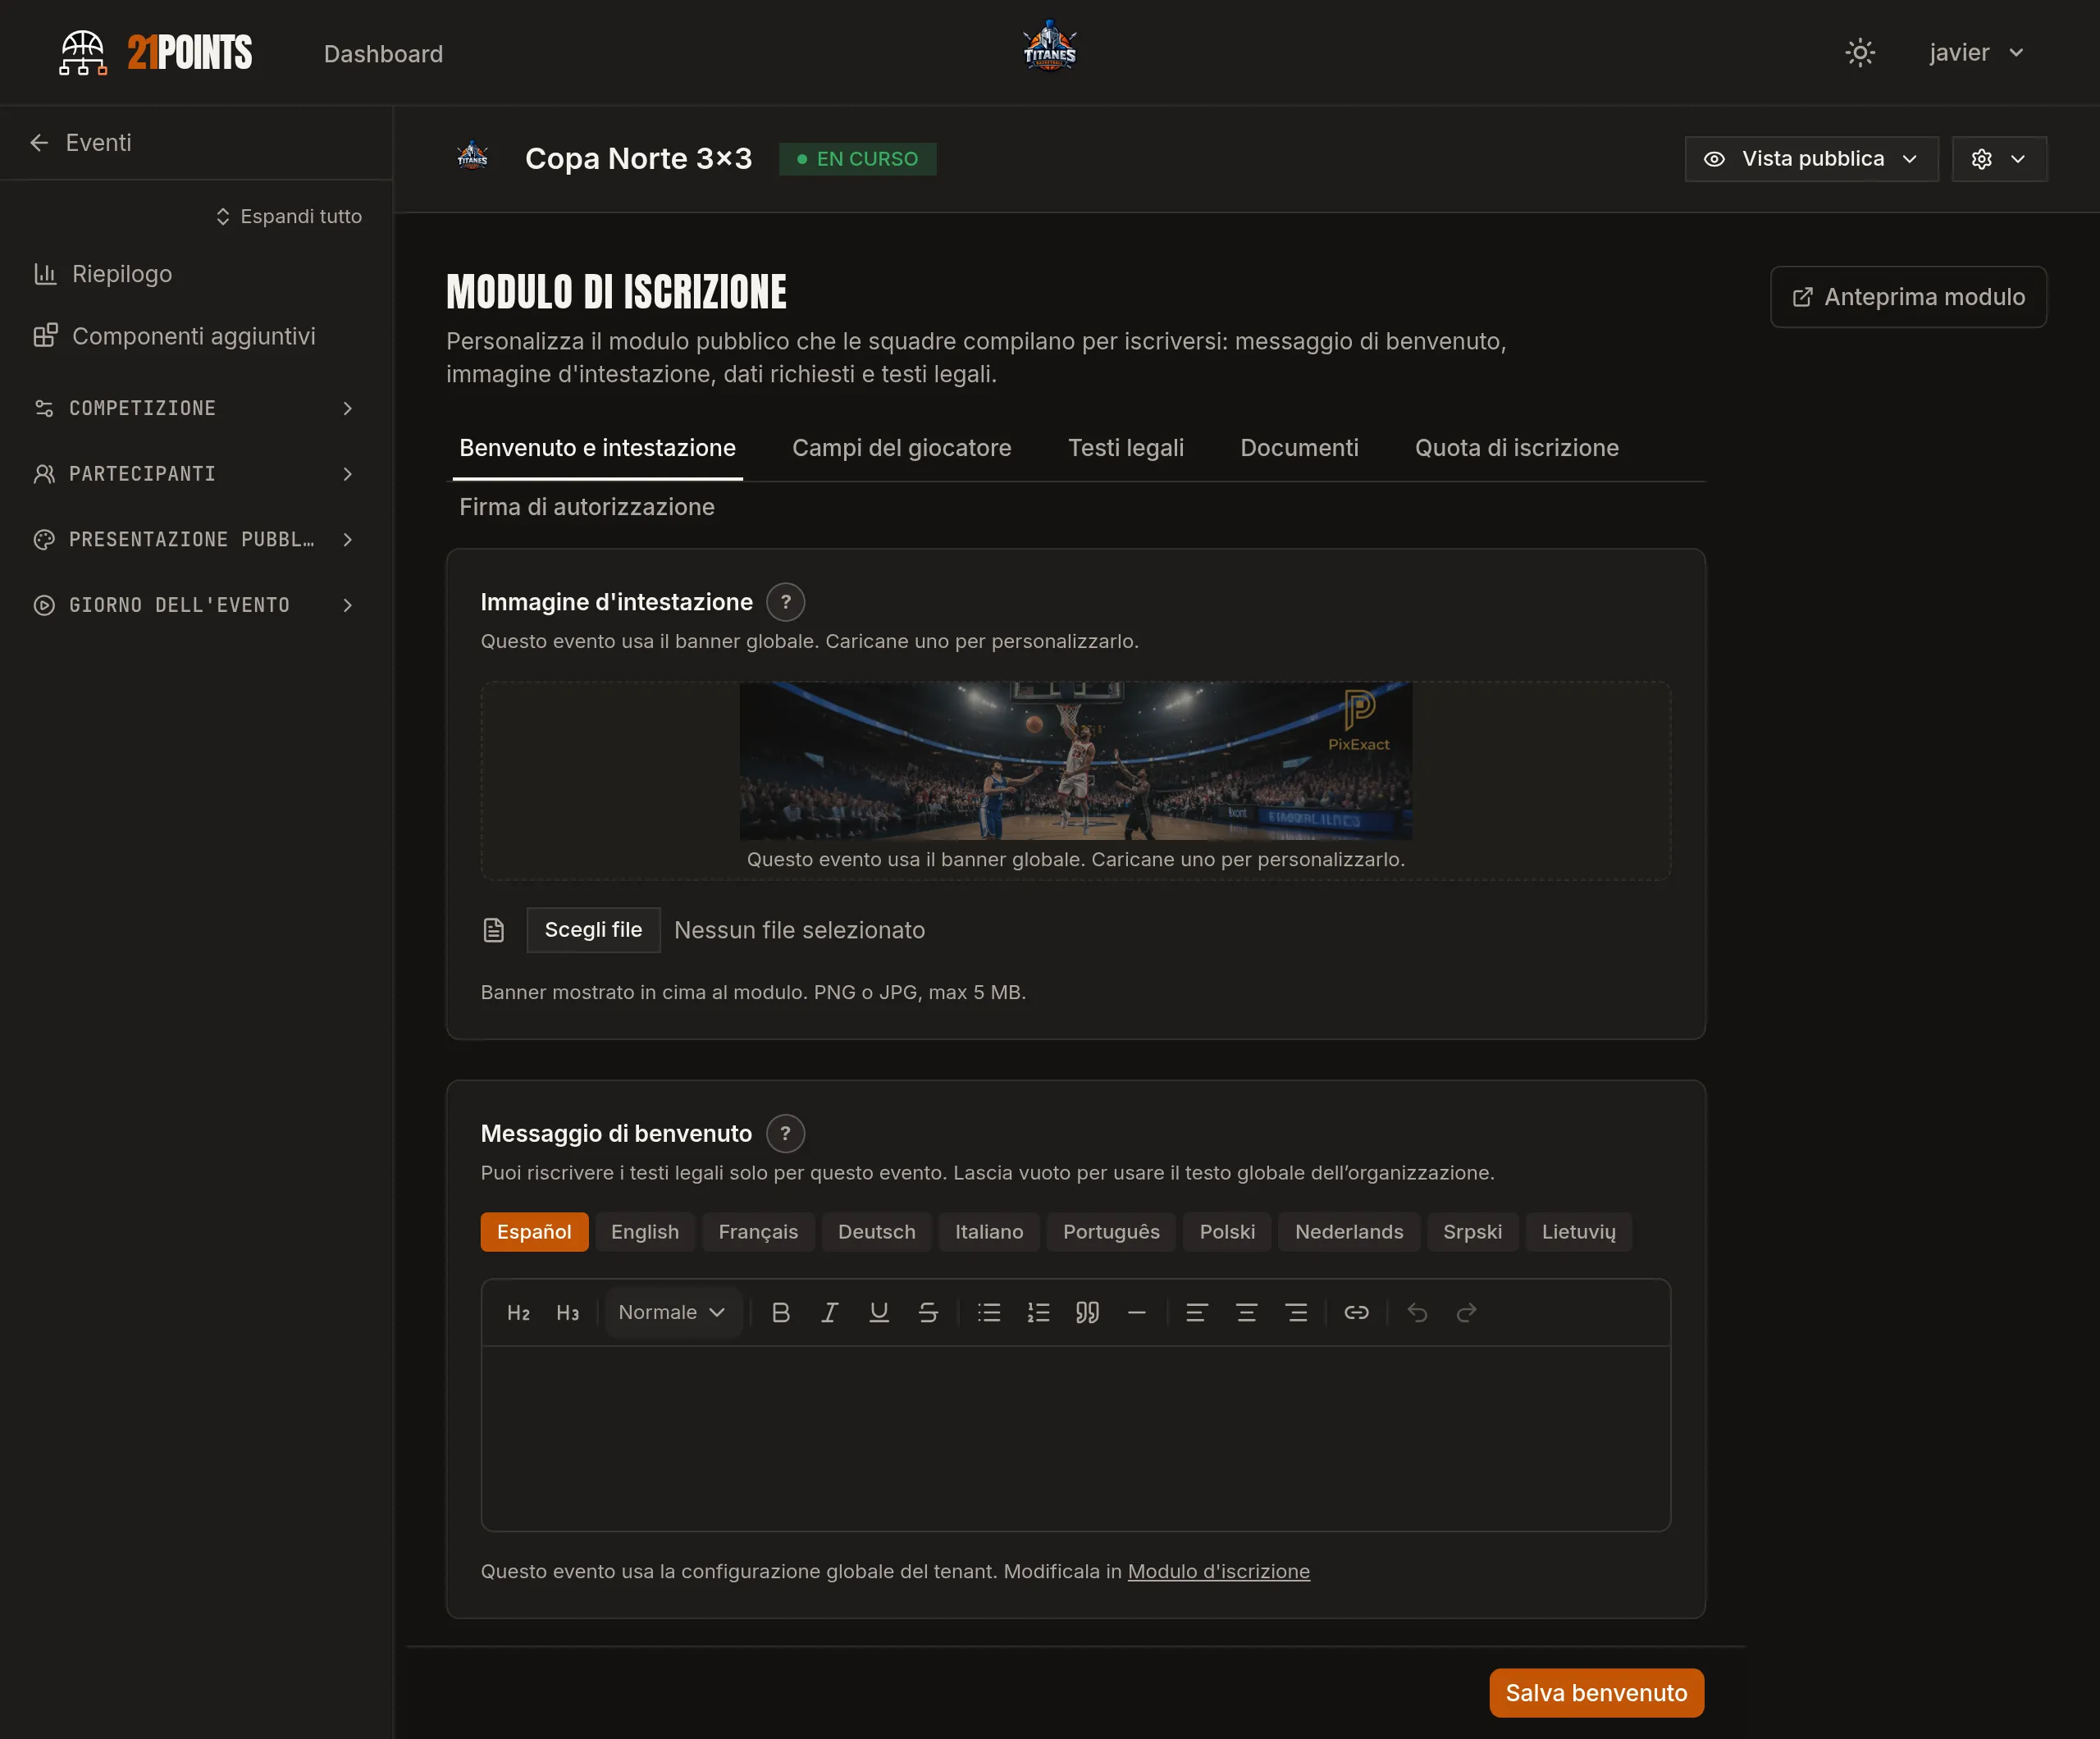Open the Titanes team logo in top bar

click(x=1049, y=47)
